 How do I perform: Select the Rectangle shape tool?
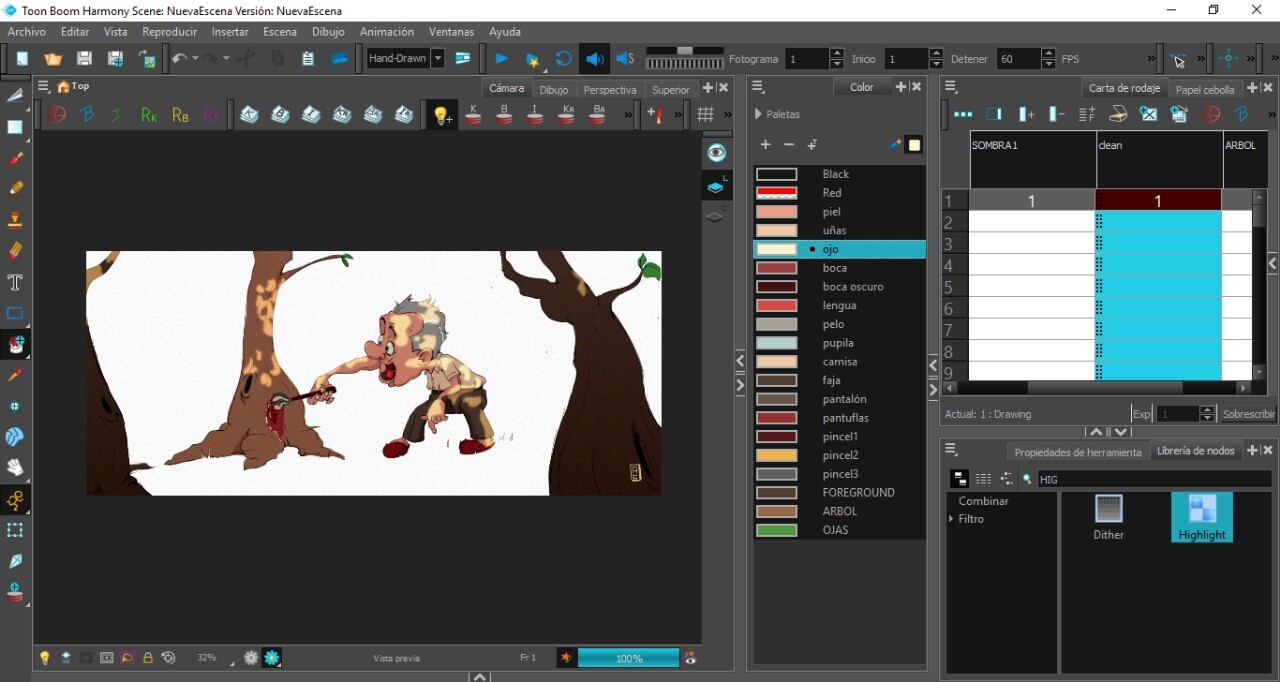tap(15, 313)
